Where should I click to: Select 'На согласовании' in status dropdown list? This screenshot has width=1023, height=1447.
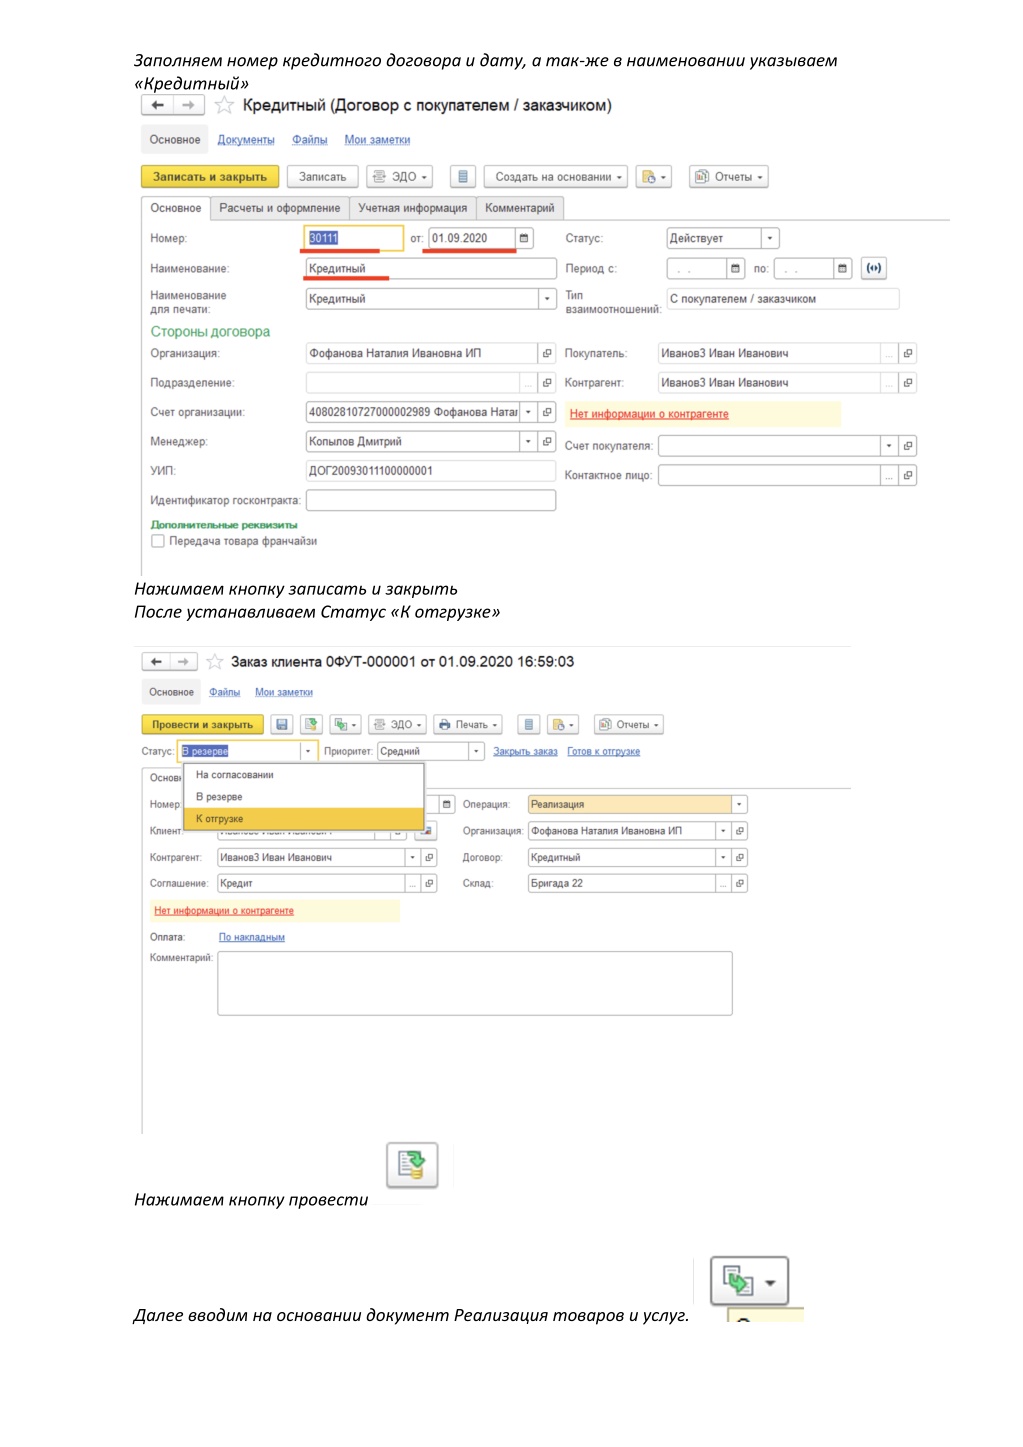(x=304, y=775)
